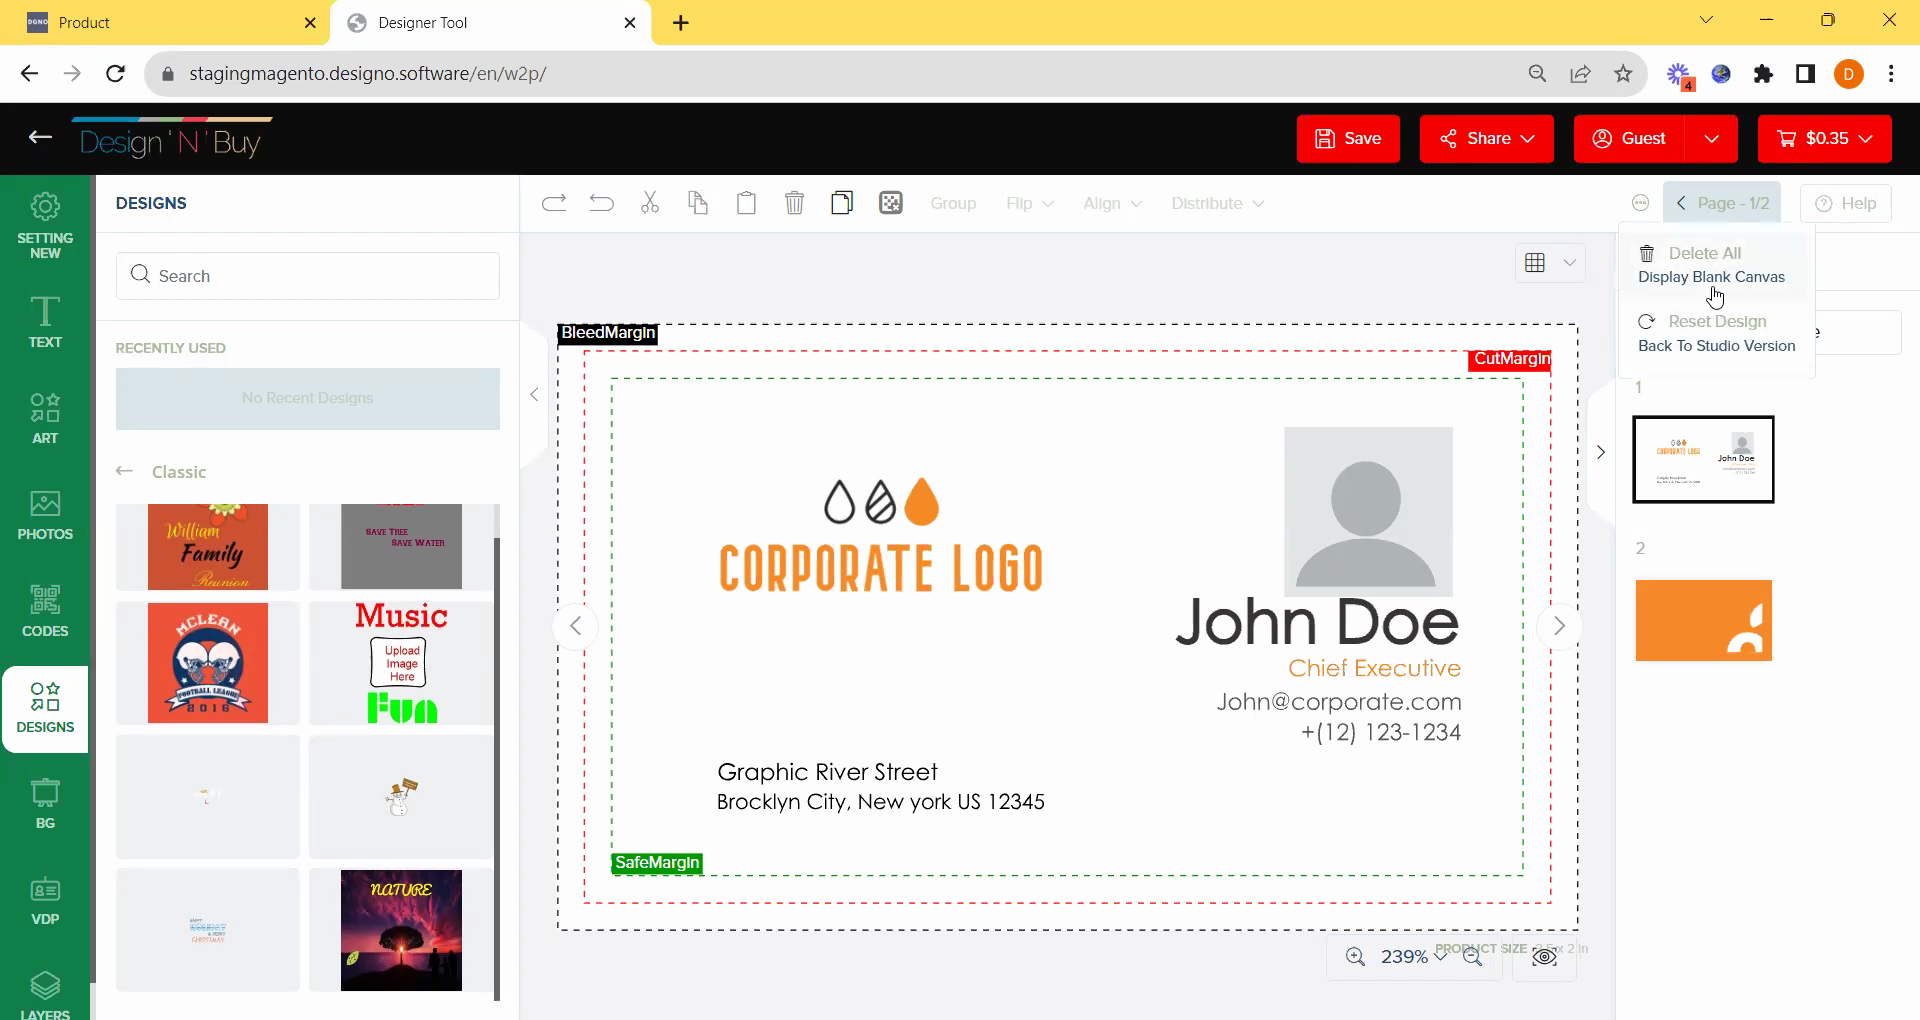Open the cart price $0.35 dropdown
Viewport: 1920px width, 1020px height.
coord(1824,138)
